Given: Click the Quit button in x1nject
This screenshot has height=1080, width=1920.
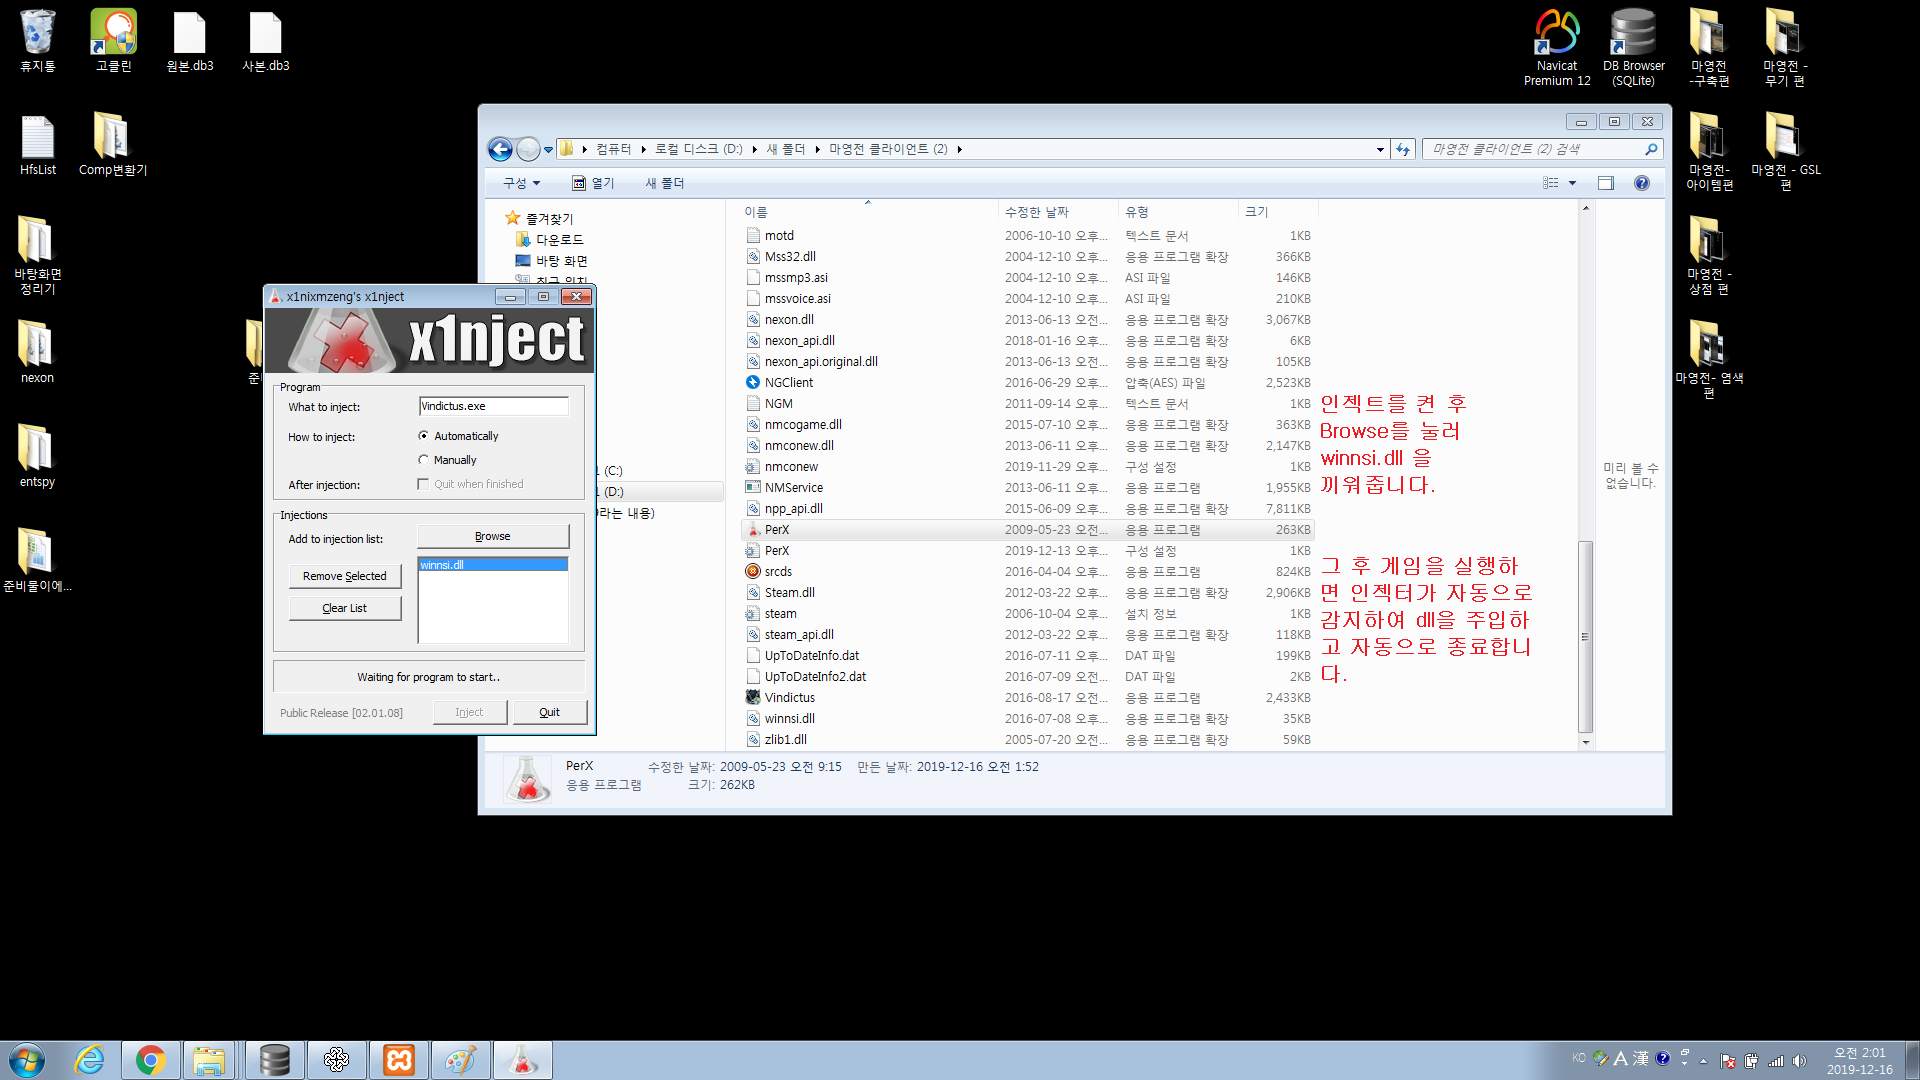Looking at the screenshot, I should tap(549, 712).
